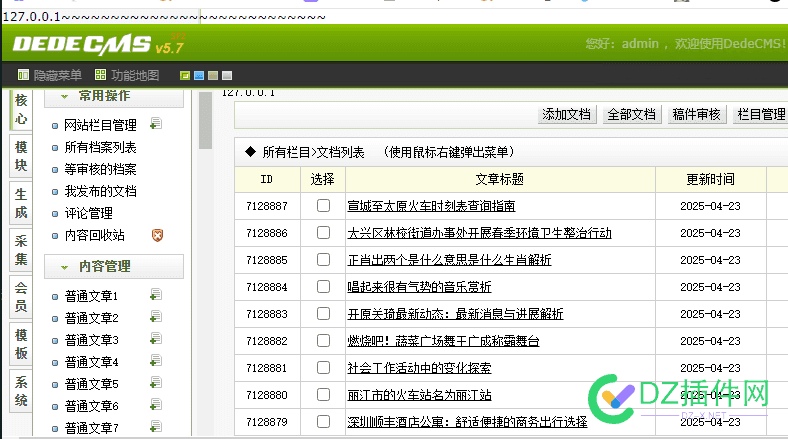
Task: Click the add-document icon beside 普通文章7
Action: (156, 427)
